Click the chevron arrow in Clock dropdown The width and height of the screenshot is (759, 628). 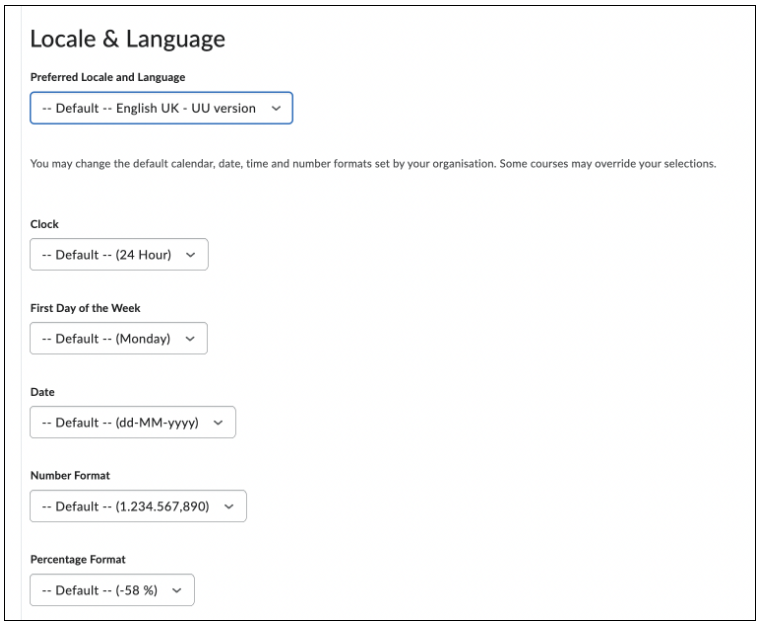point(191,255)
